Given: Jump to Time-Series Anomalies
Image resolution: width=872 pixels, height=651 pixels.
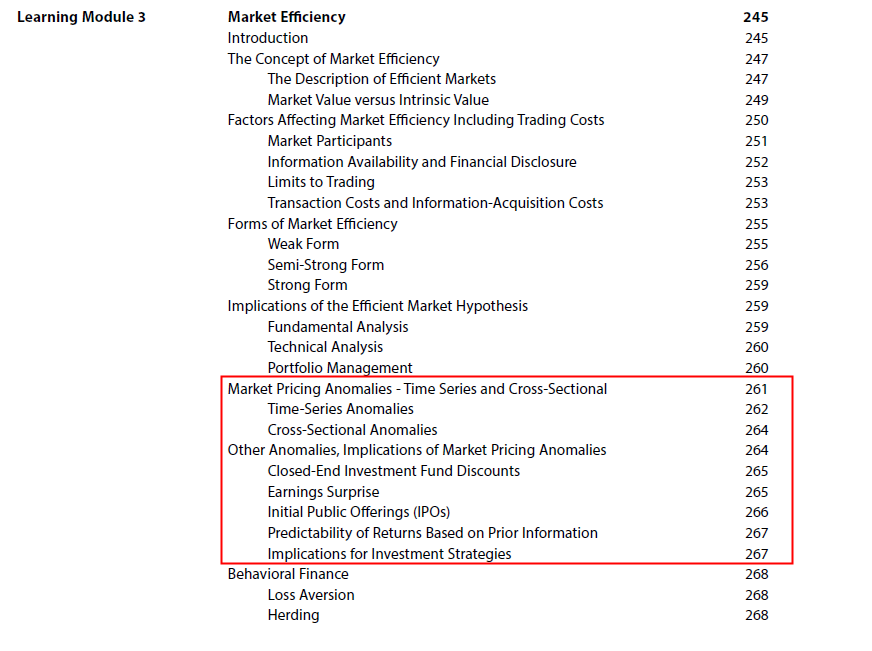Looking at the screenshot, I should coord(340,409).
